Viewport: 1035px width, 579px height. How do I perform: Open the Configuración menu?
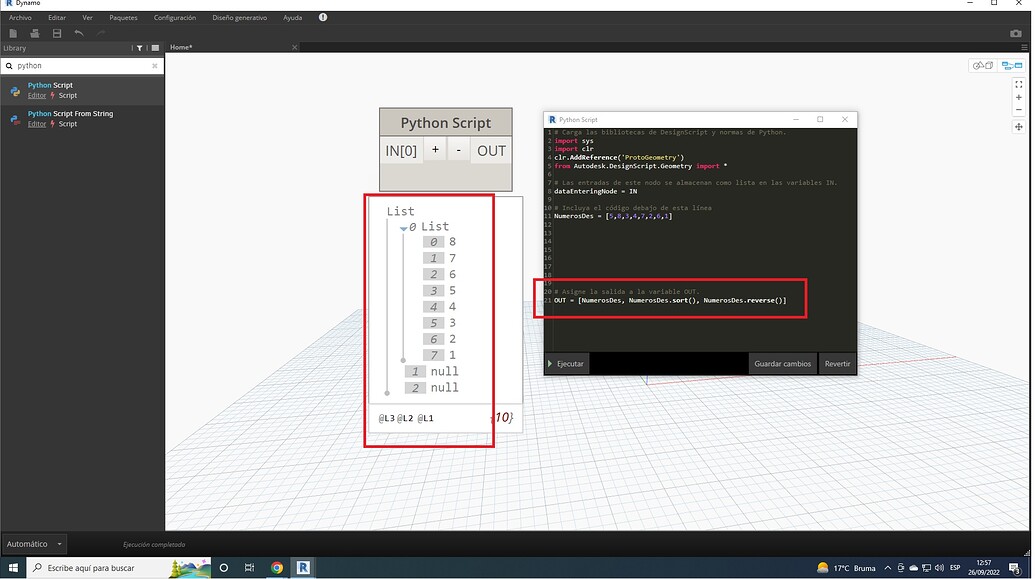(174, 17)
